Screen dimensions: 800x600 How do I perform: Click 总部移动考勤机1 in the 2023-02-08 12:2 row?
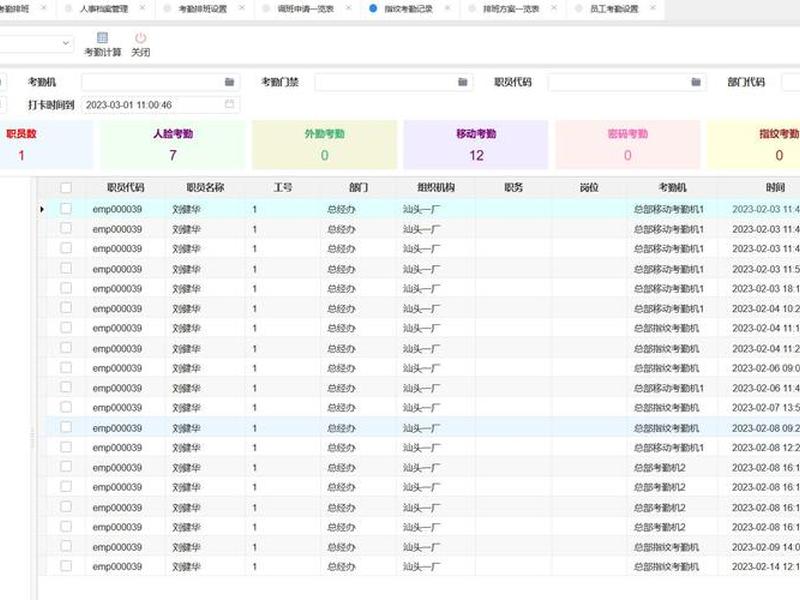coord(668,448)
